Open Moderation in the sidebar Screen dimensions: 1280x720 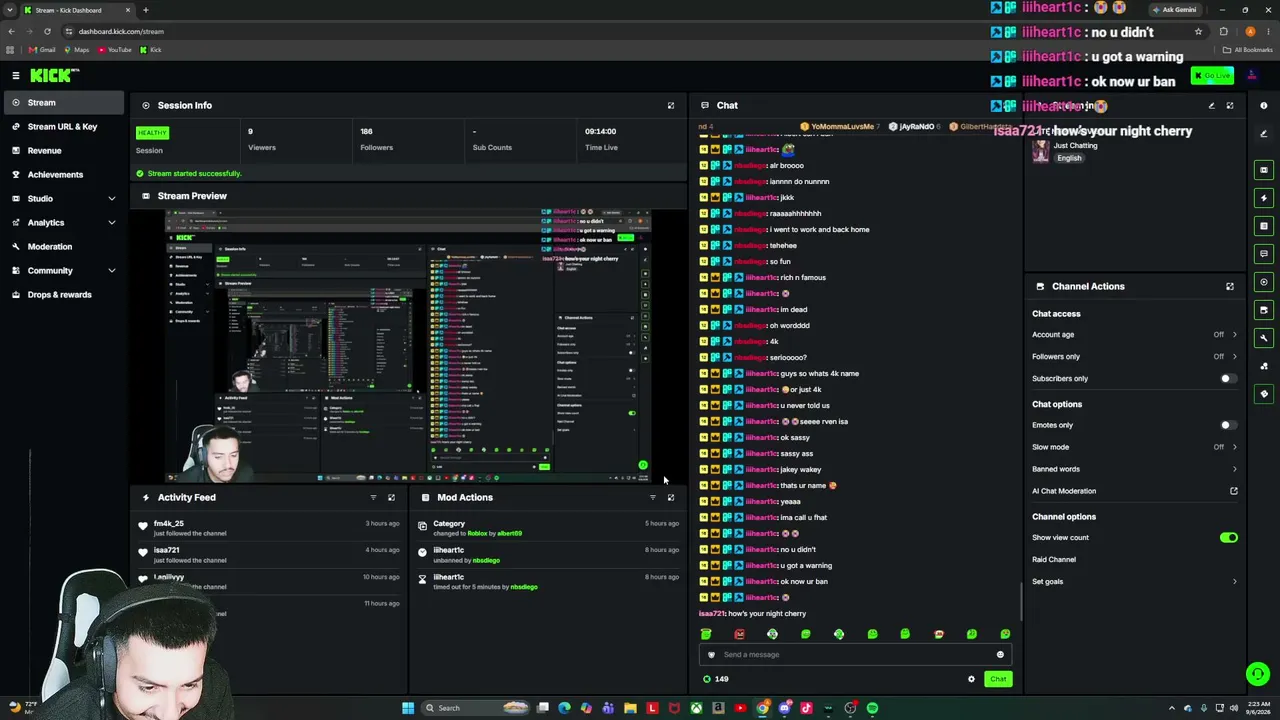pos(62,247)
